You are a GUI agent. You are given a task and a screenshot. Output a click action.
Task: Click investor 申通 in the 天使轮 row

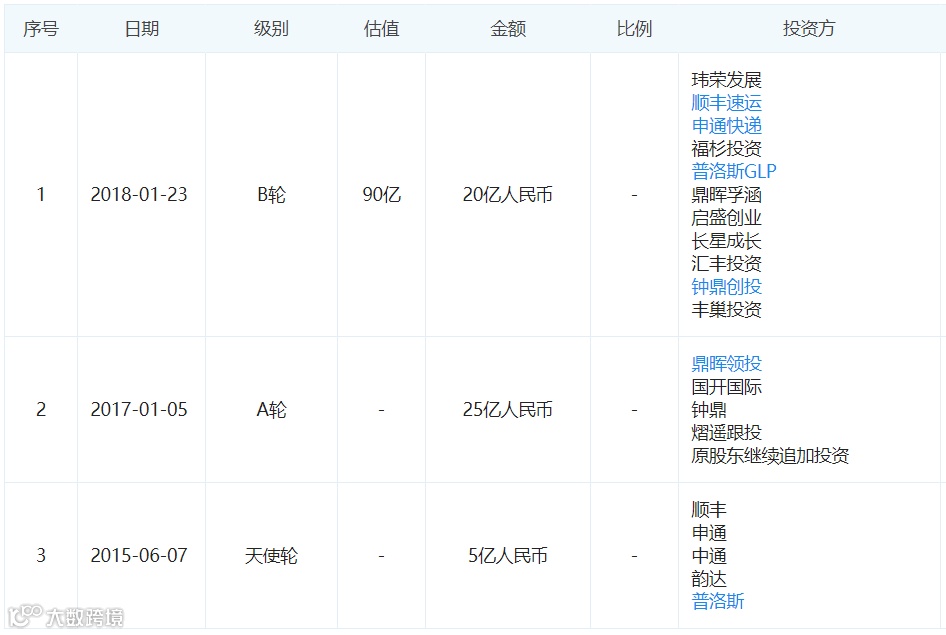click(709, 532)
